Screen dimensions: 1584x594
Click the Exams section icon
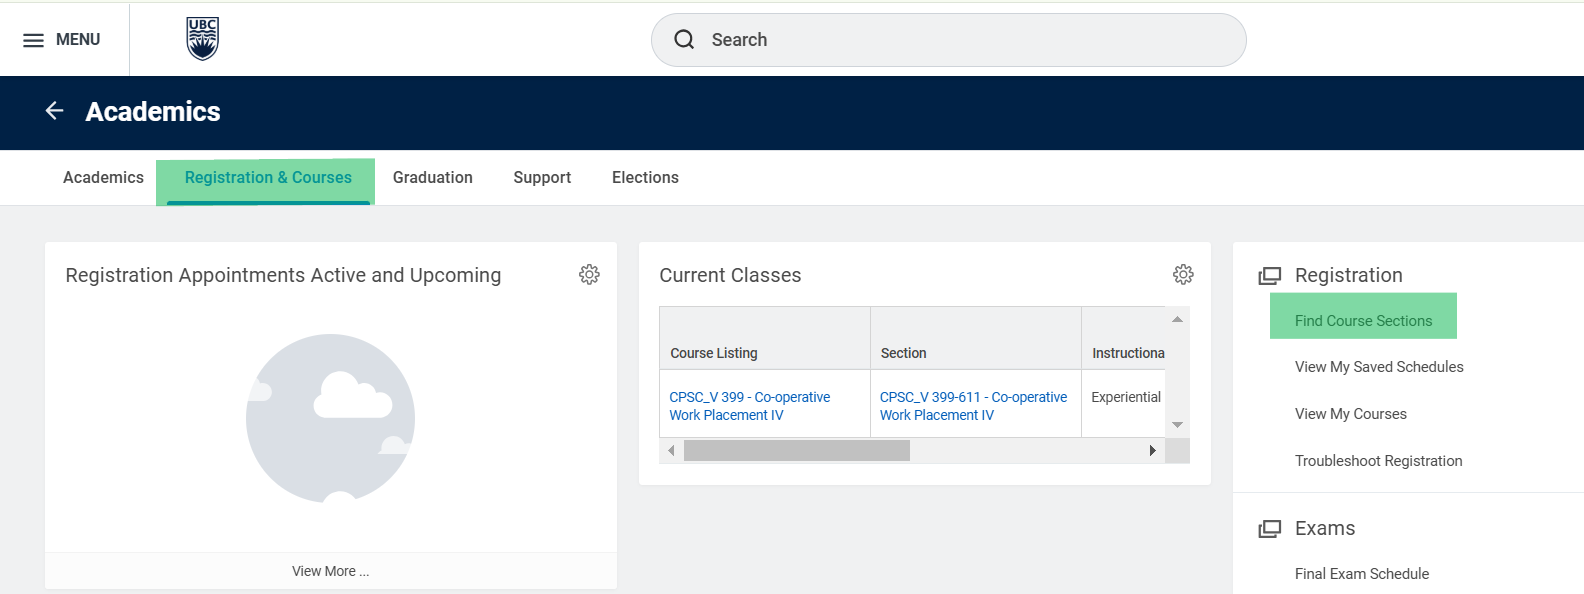click(x=1270, y=528)
